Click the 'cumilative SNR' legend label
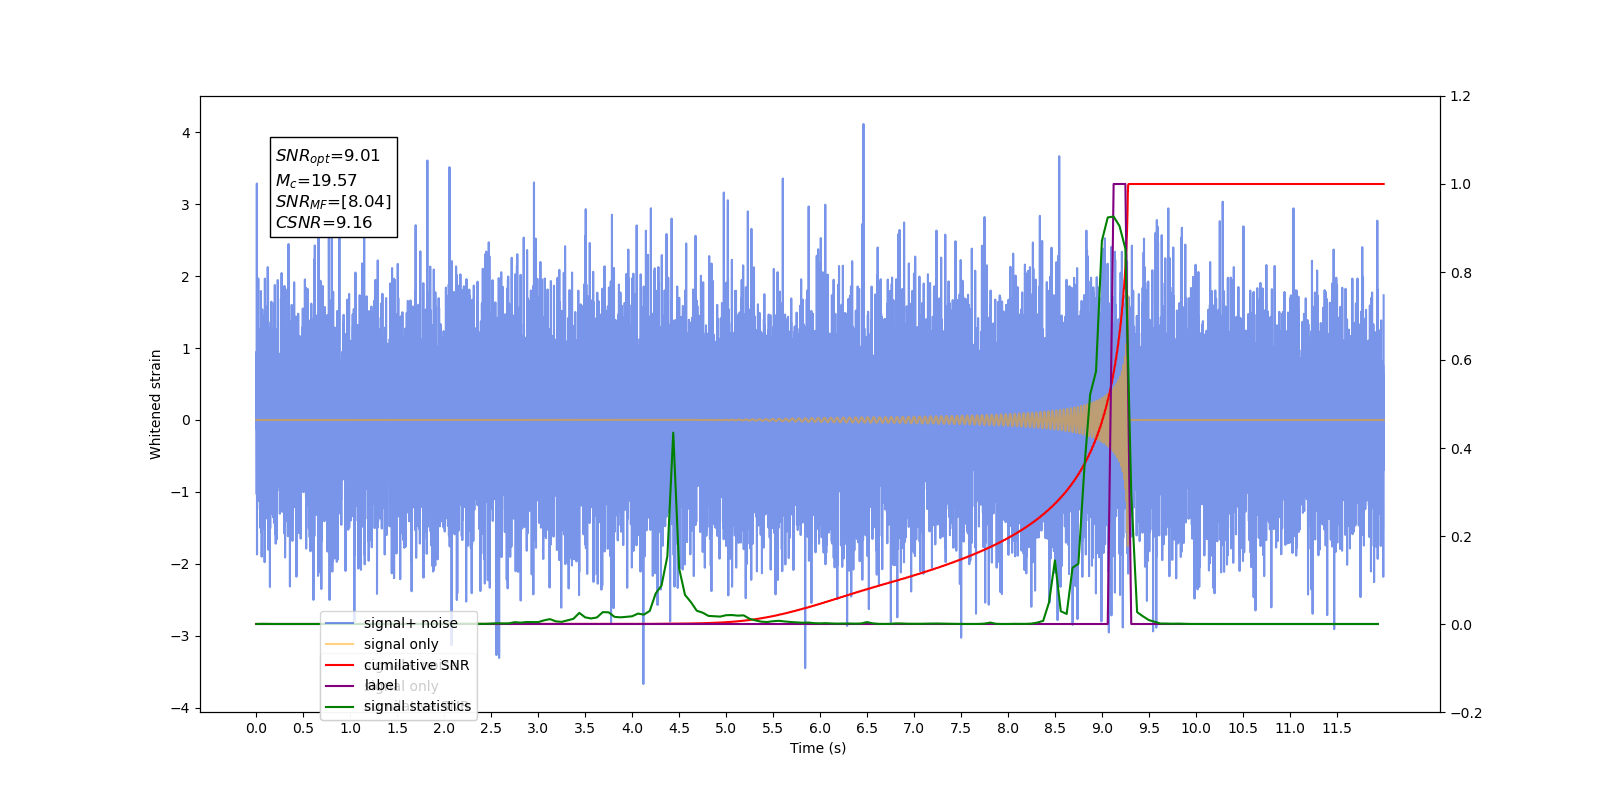The height and width of the screenshot is (800, 1600). point(416,665)
